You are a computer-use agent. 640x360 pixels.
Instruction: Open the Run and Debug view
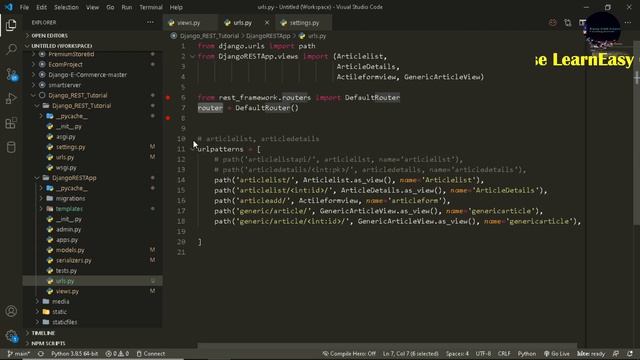(x=11, y=98)
